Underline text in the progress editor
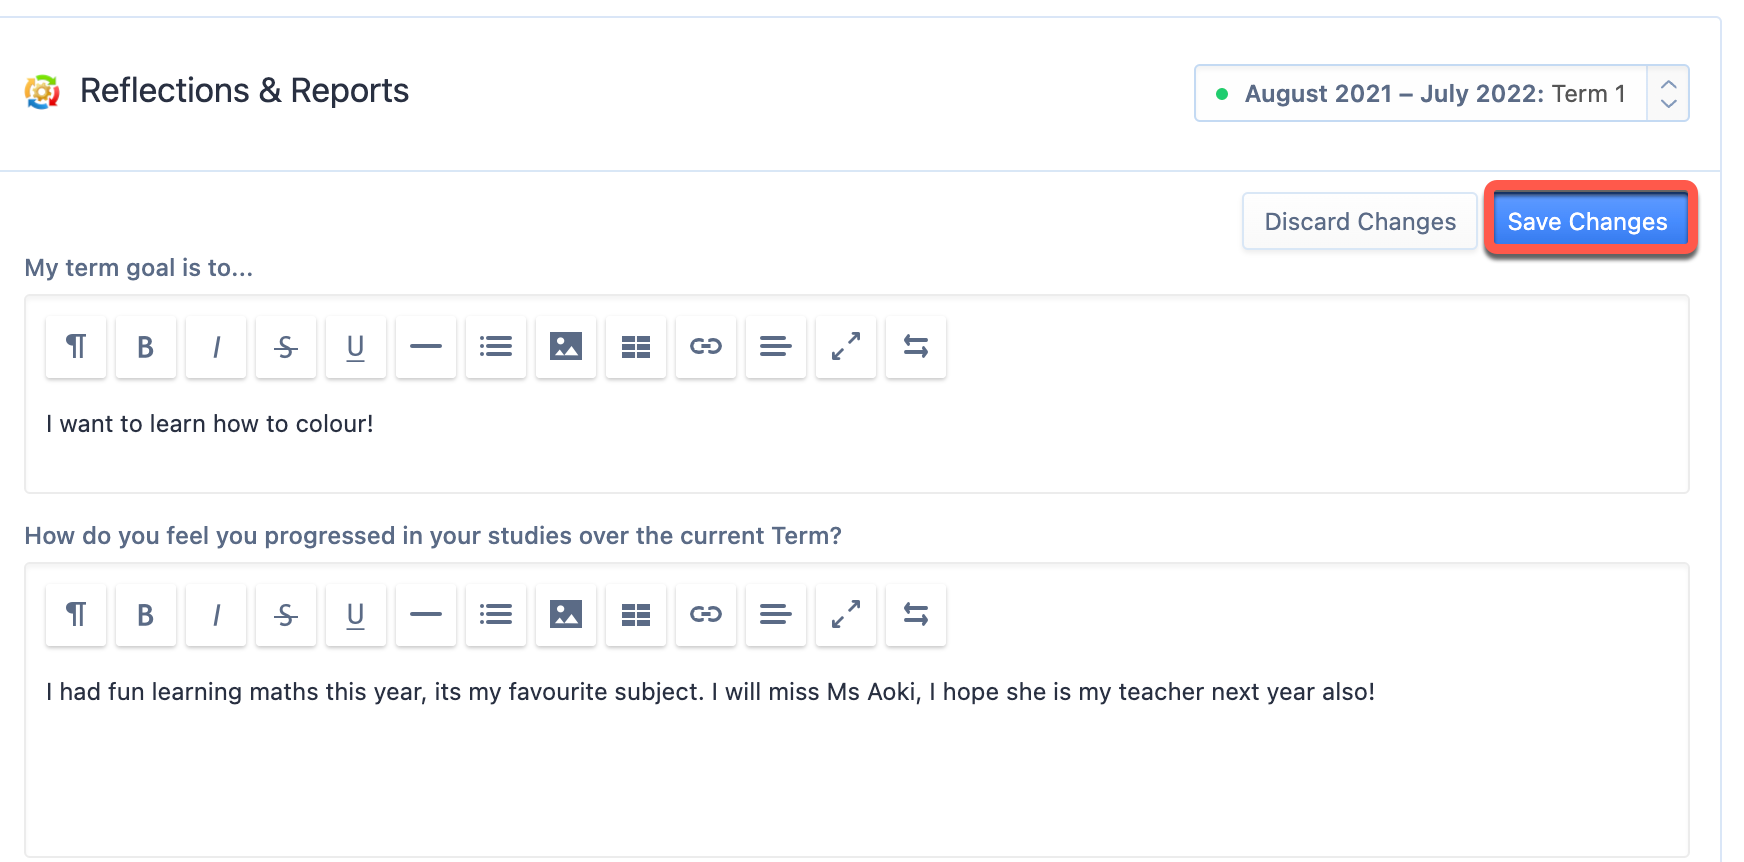1744x862 pixels. [356, 615]
